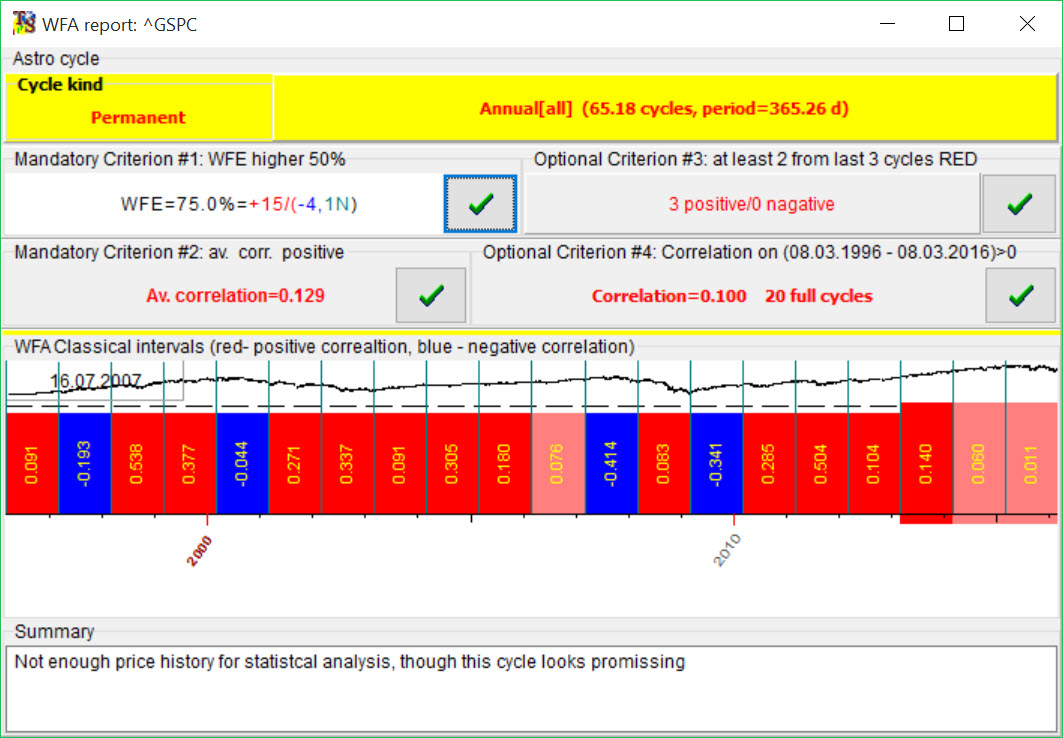This screenshot has height=738, width=1063.
Task: Click the blue -0.193 interval bar
Action: pos(84,463)
